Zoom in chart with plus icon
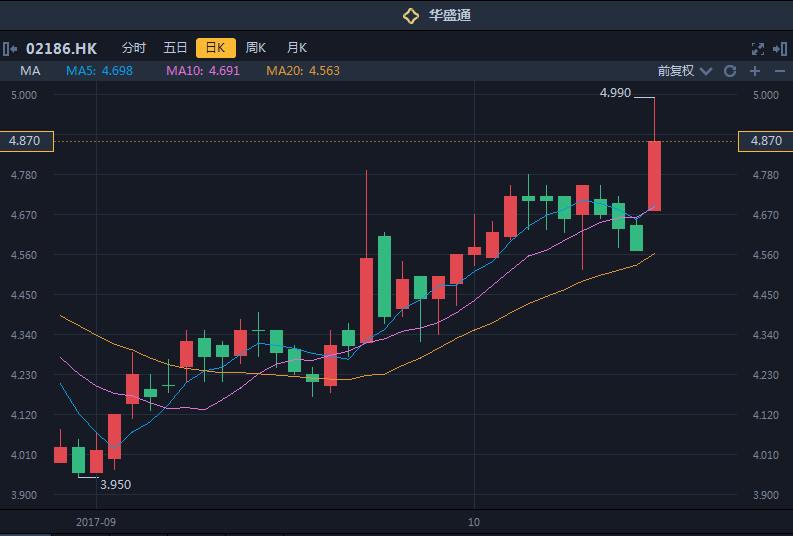 coord(754,71)
